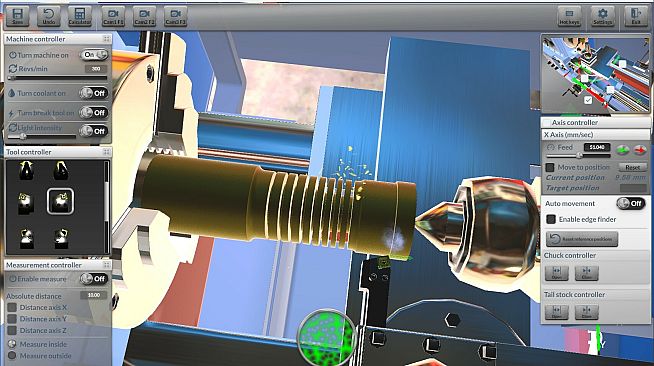The height and width of the screenshot is (366, 654).
Task: Save the project with Save button
Action: pyautogui.click(x=18, y=16)
